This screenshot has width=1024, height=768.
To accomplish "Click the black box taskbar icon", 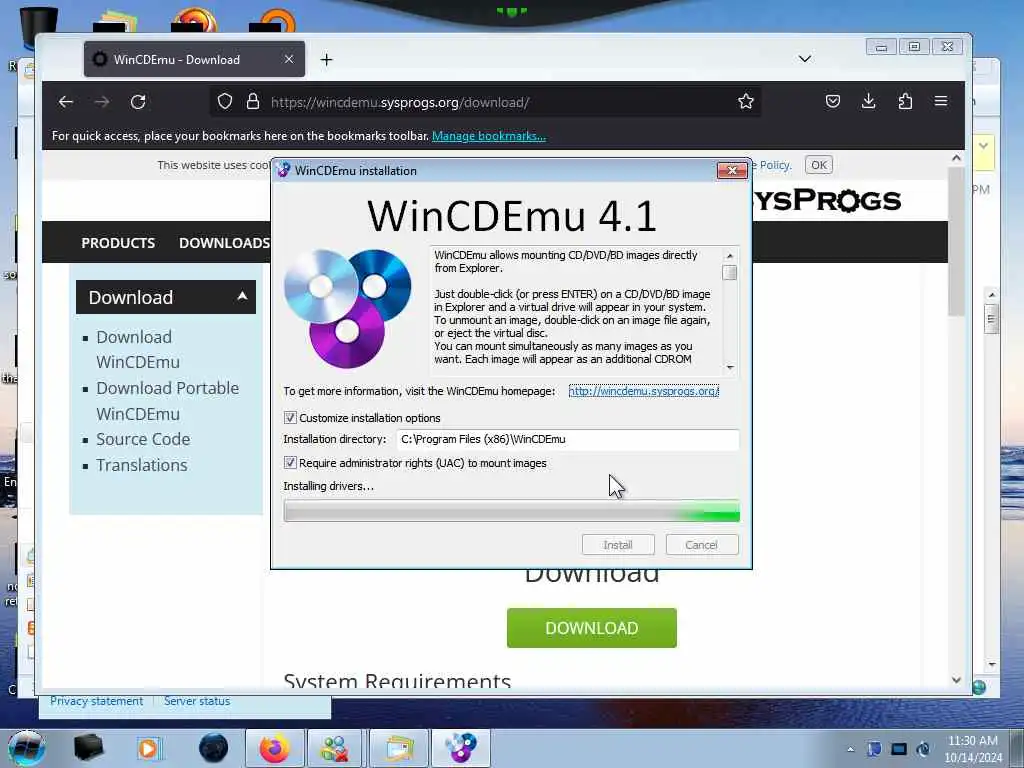I will (88, 748).
